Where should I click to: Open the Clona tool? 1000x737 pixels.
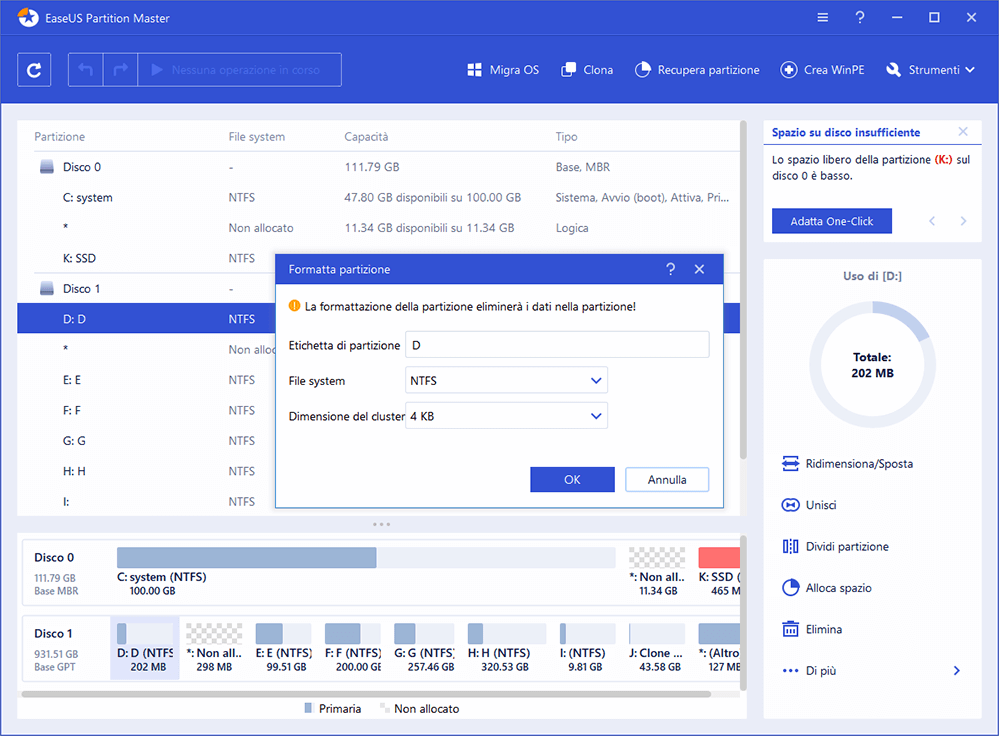(587, 69)
